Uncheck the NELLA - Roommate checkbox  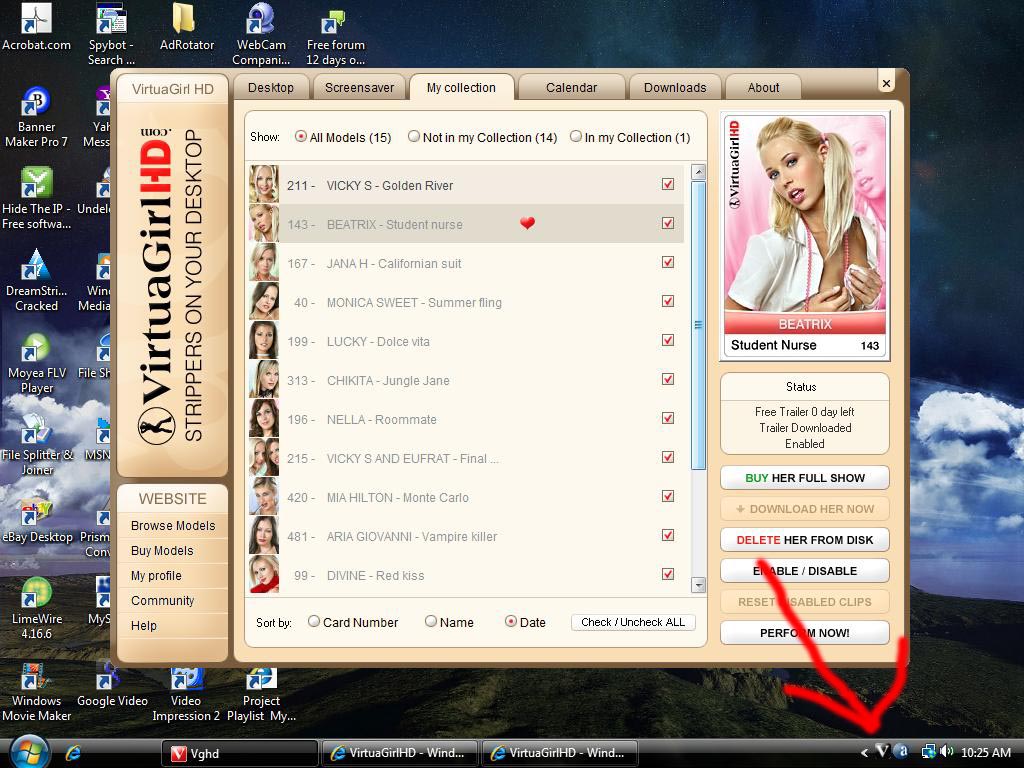coord(667,419)
